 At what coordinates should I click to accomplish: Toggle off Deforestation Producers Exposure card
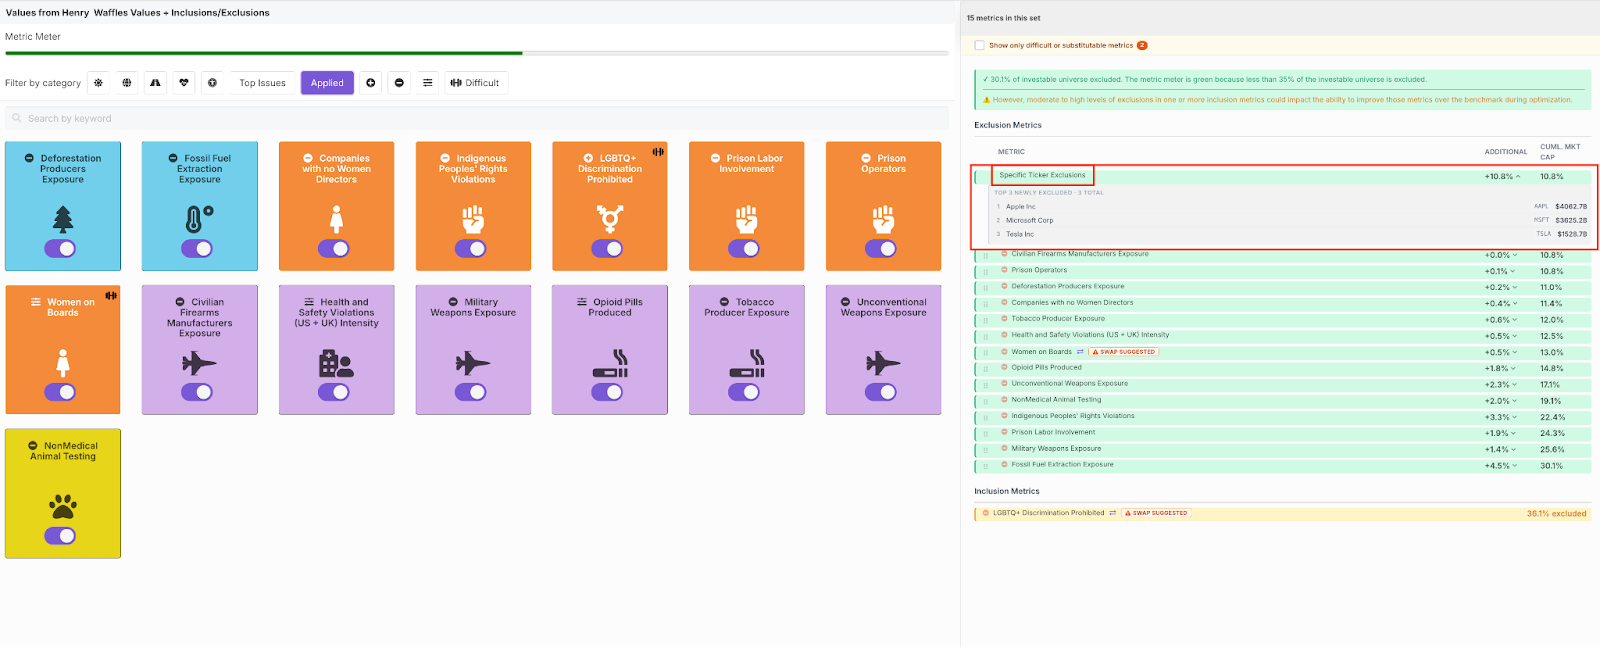tap(60, 249)
